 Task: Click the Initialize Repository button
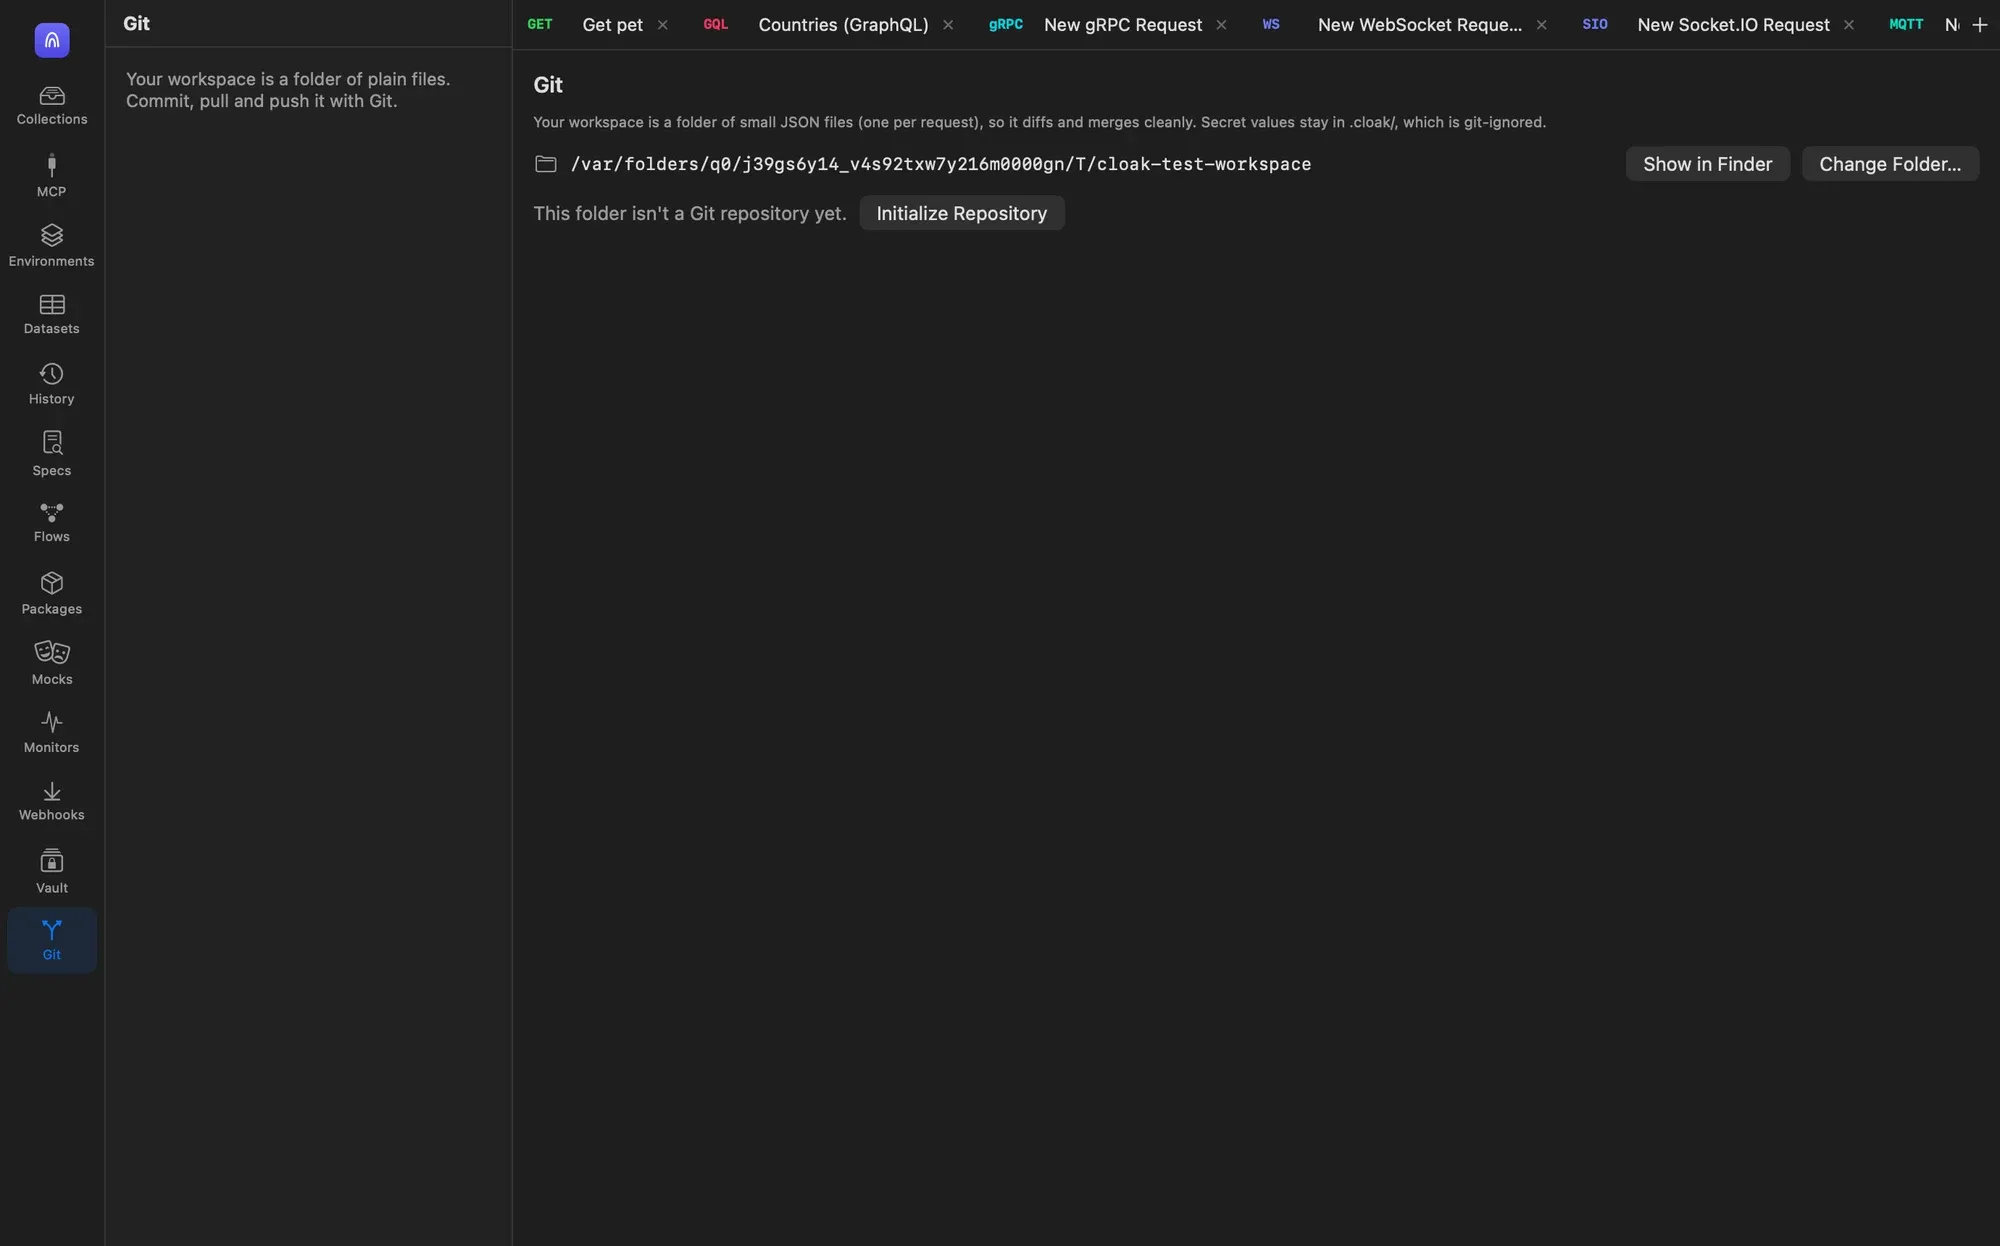tap(962, 213)
